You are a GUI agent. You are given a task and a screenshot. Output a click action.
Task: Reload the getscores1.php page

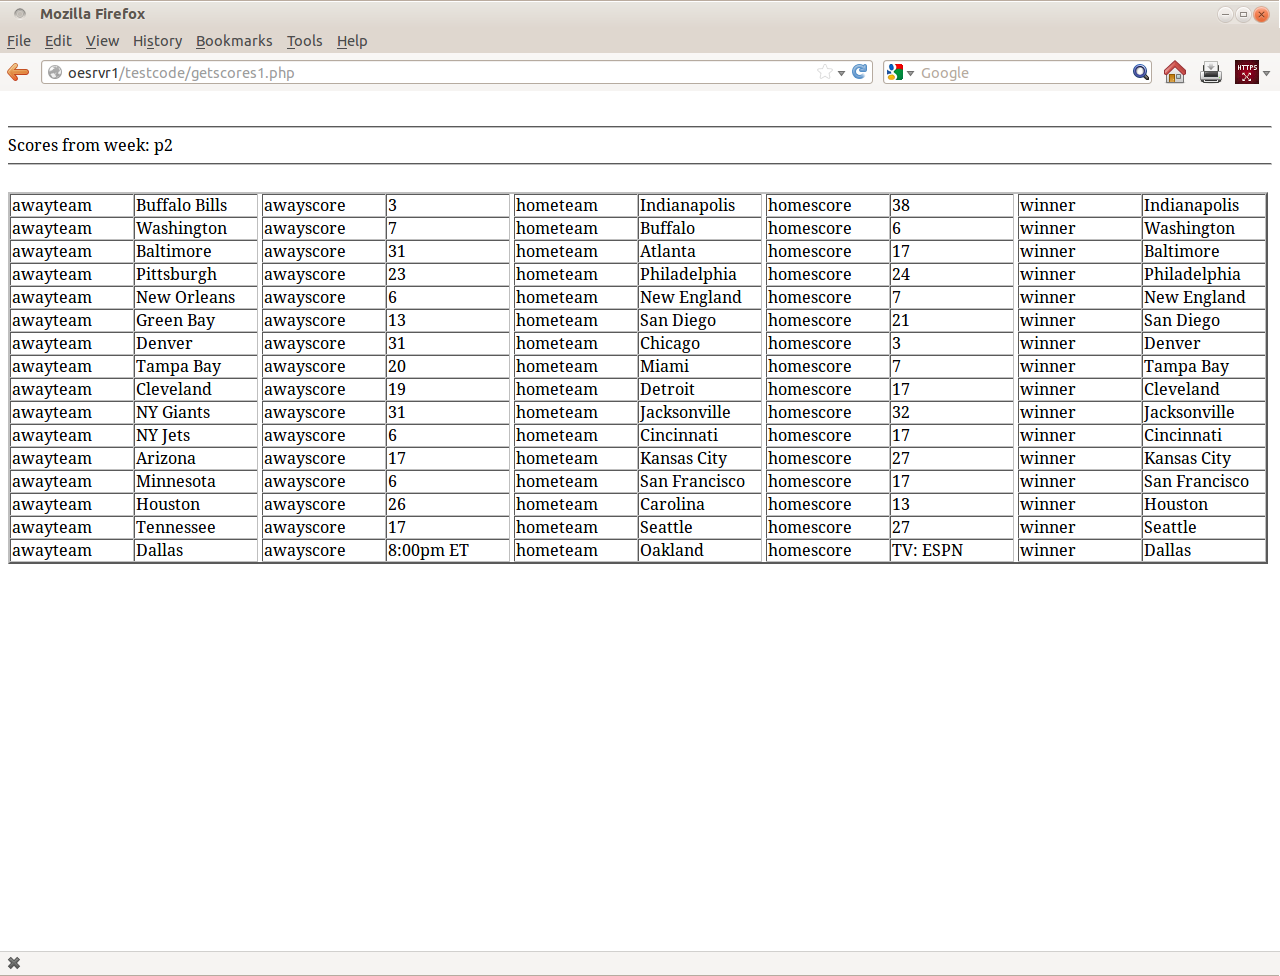pos(860,72)
